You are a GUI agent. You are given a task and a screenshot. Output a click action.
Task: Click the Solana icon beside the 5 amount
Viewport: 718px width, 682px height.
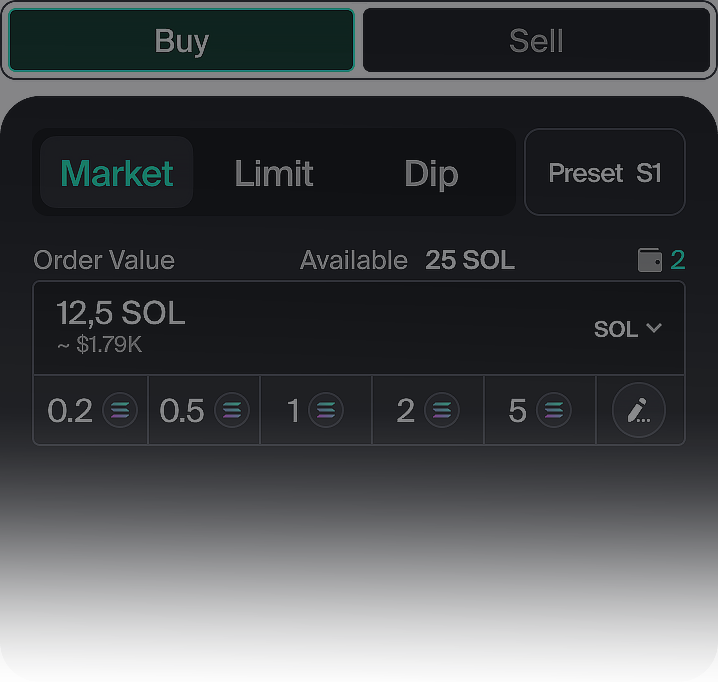tap(553, 411)
